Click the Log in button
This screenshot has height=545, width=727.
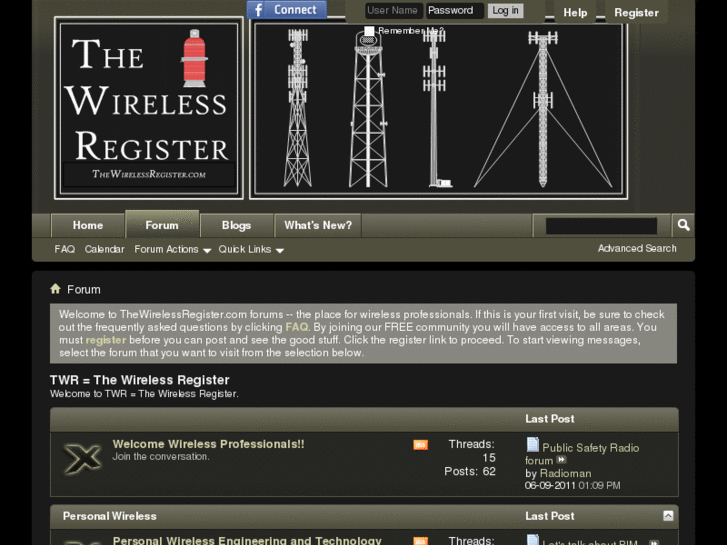click(x=505, y=11)
